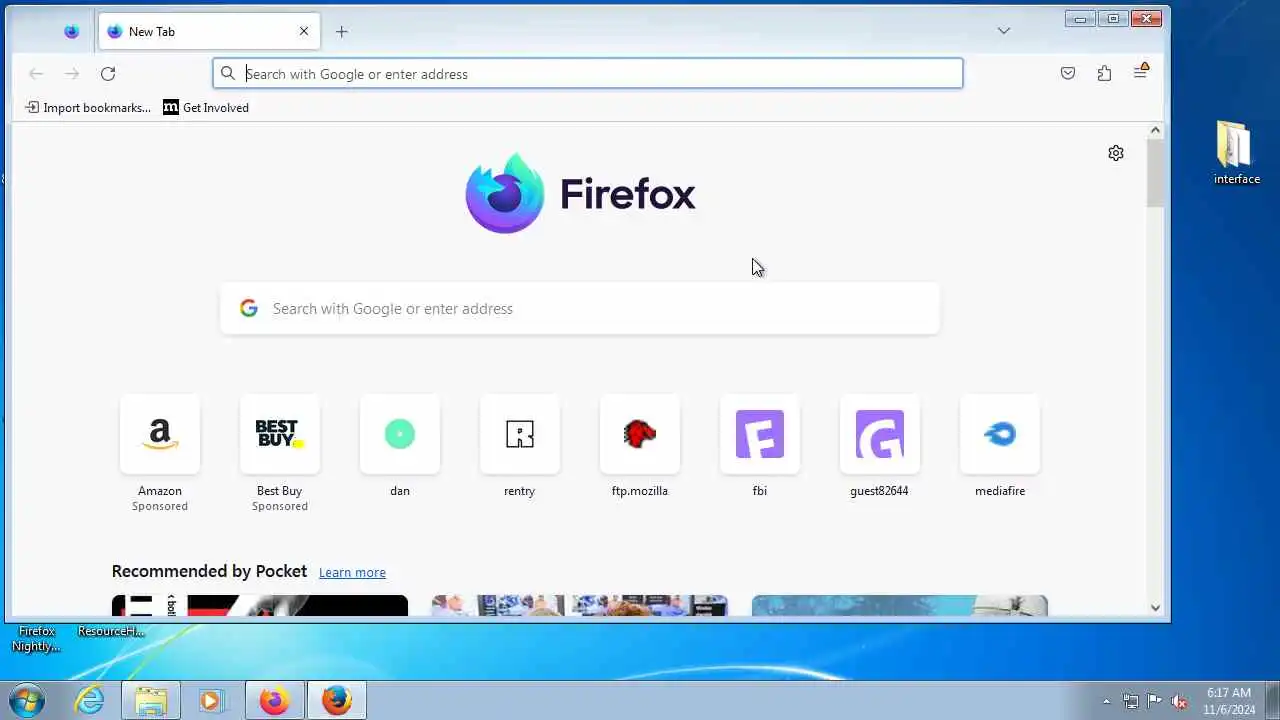The height and width of the screenshot is (720, 1280).
Task: Close the New Tab tab
Action: click(304, 31)
